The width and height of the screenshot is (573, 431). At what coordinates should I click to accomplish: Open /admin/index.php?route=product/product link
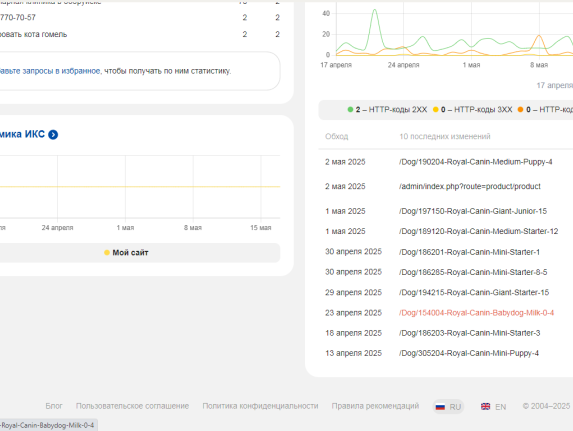tap(470, 186)
